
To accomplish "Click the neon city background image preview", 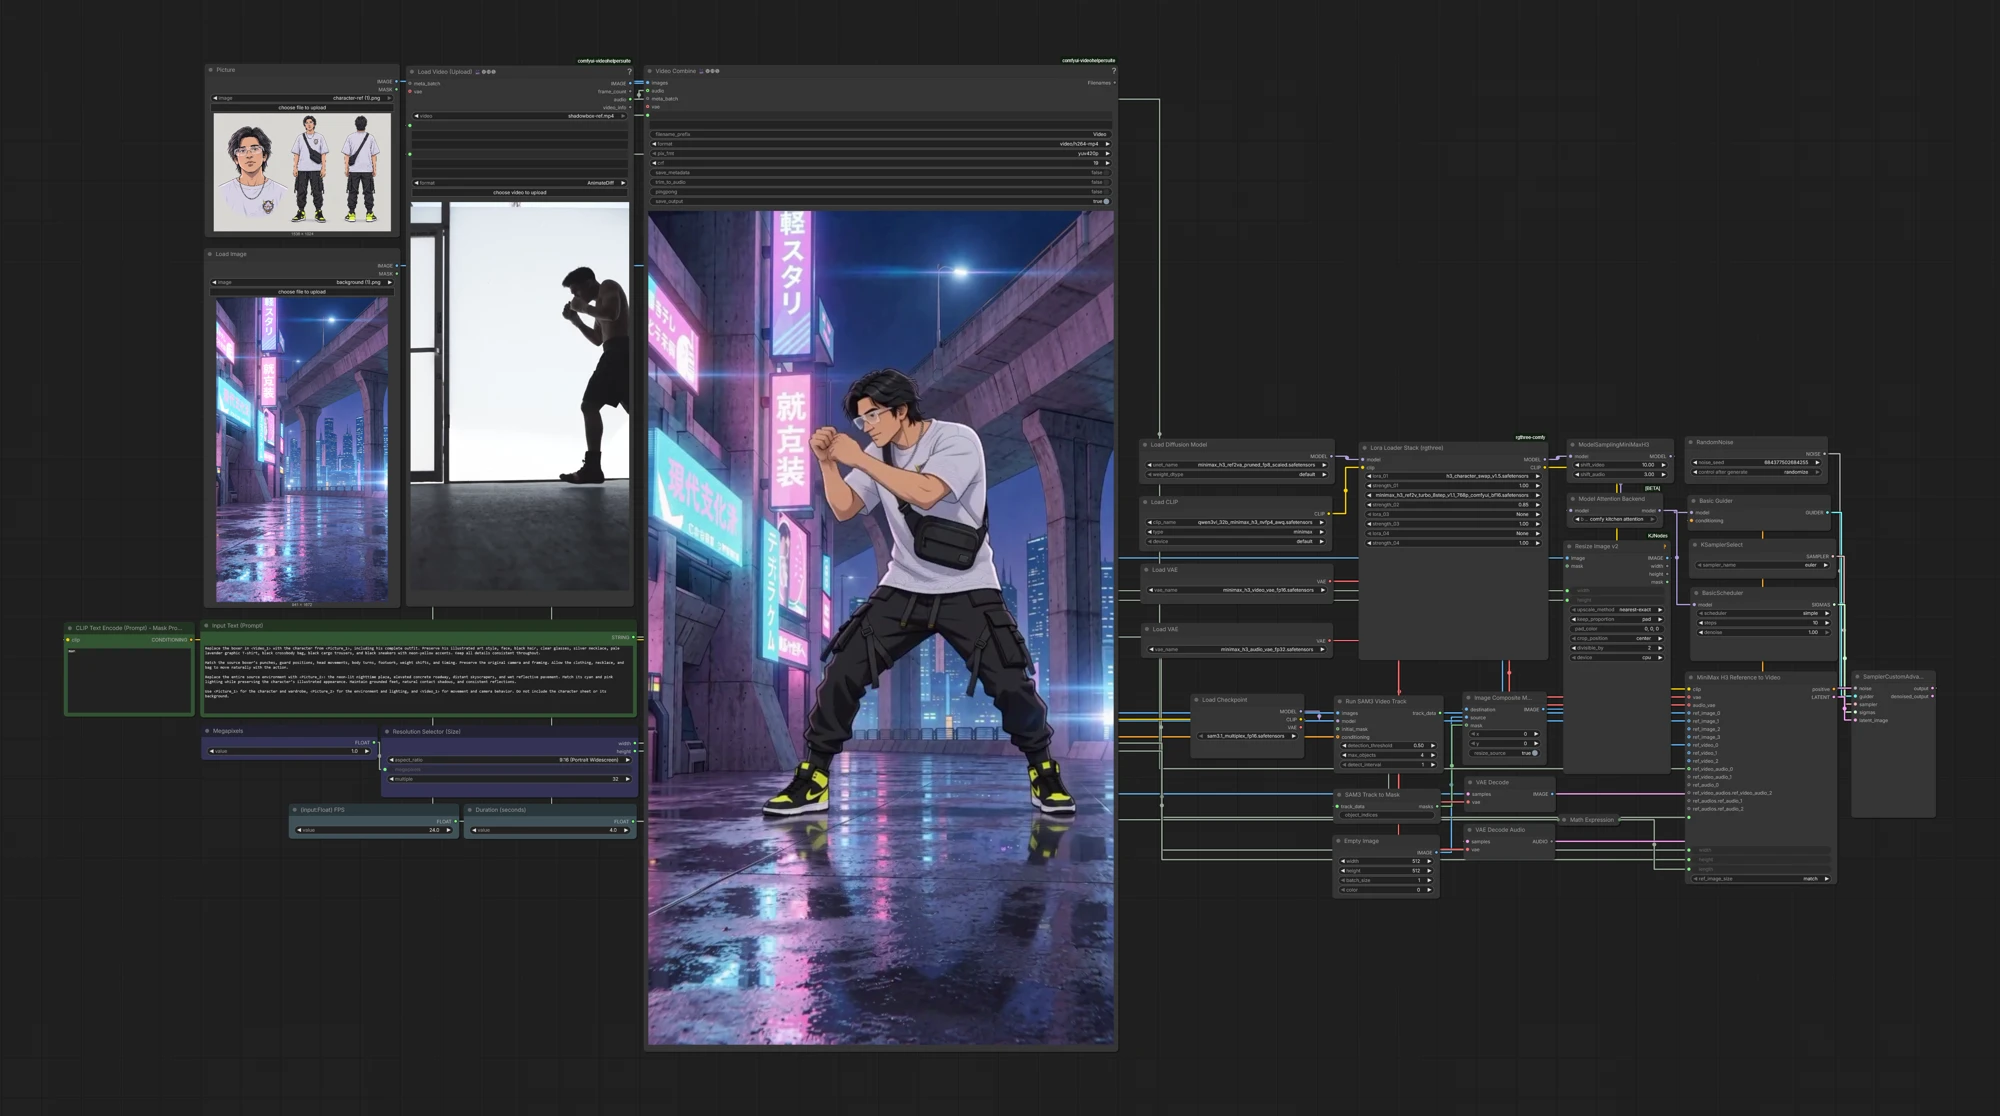I will (x=302, y=450).
